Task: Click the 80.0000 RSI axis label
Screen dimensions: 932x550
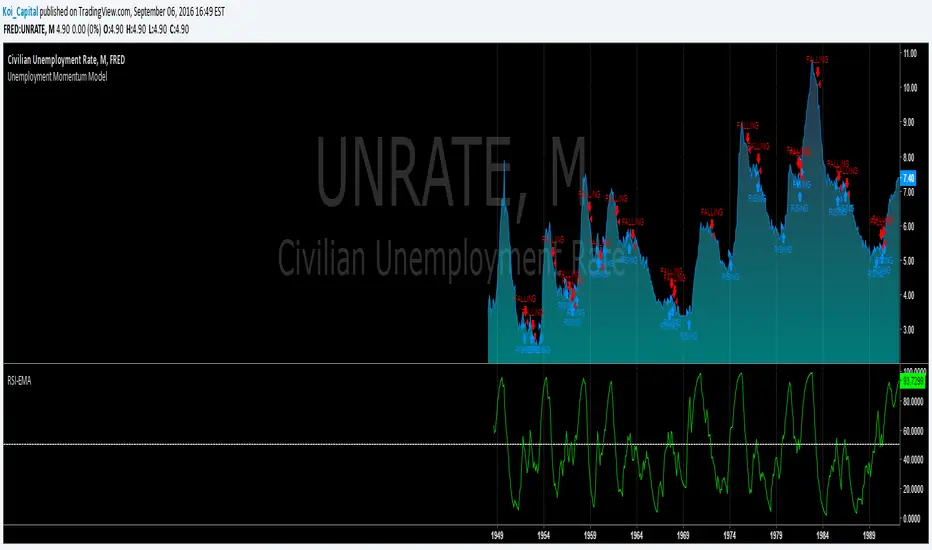Action: click(913, 401)
